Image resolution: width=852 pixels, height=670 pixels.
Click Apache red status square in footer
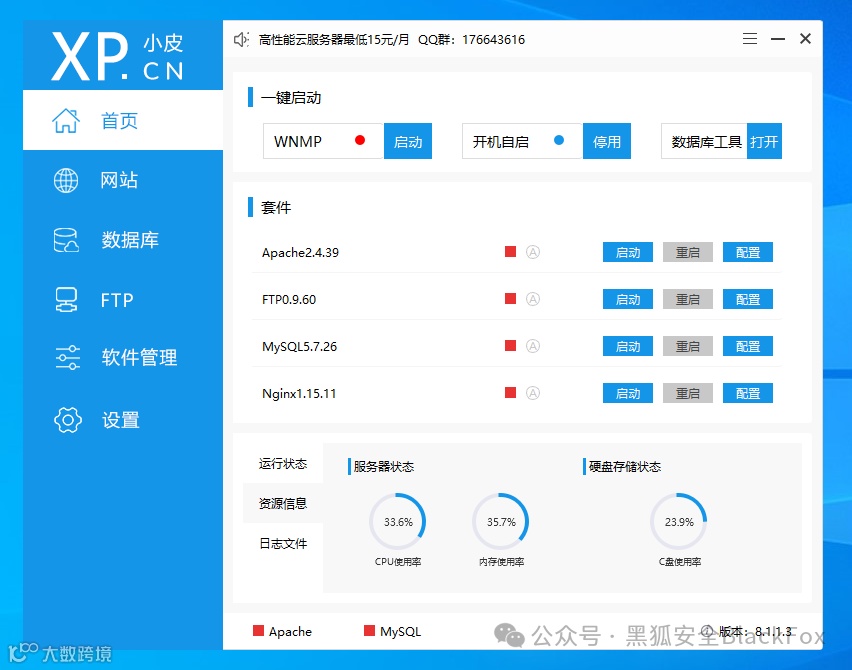pyautogui.click(x=259, y=630)
